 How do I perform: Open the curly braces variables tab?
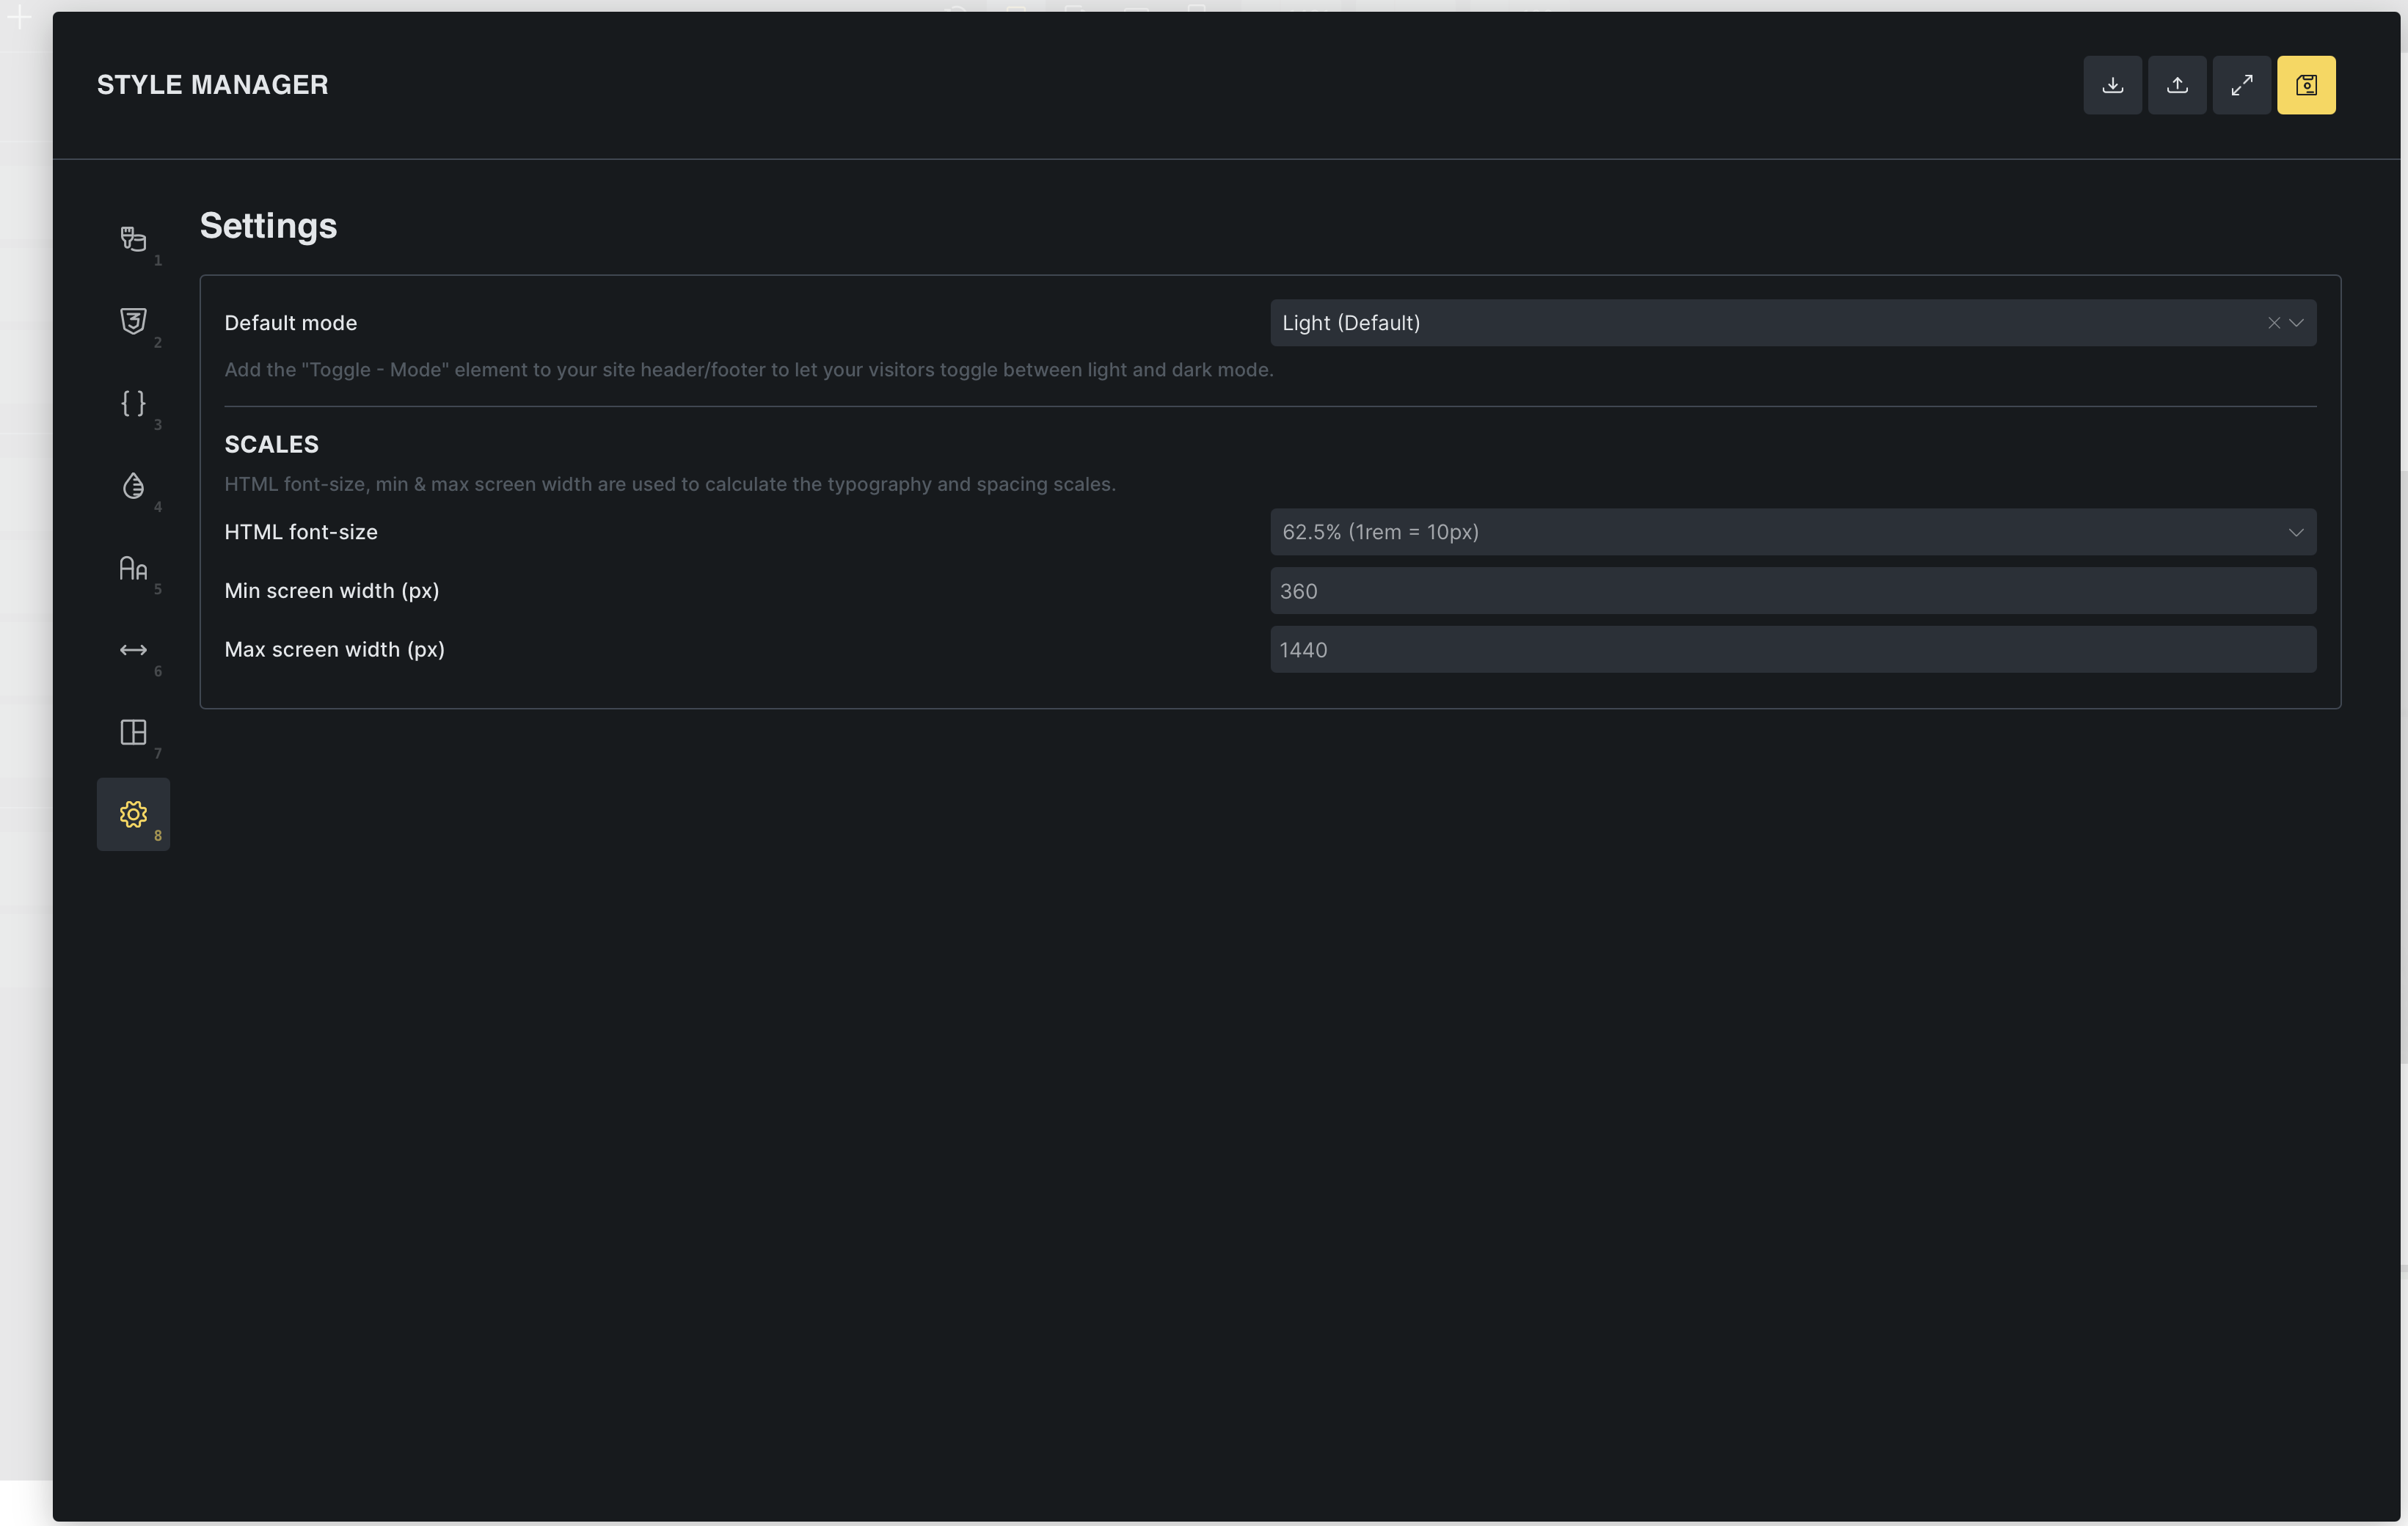coord(133,403)
